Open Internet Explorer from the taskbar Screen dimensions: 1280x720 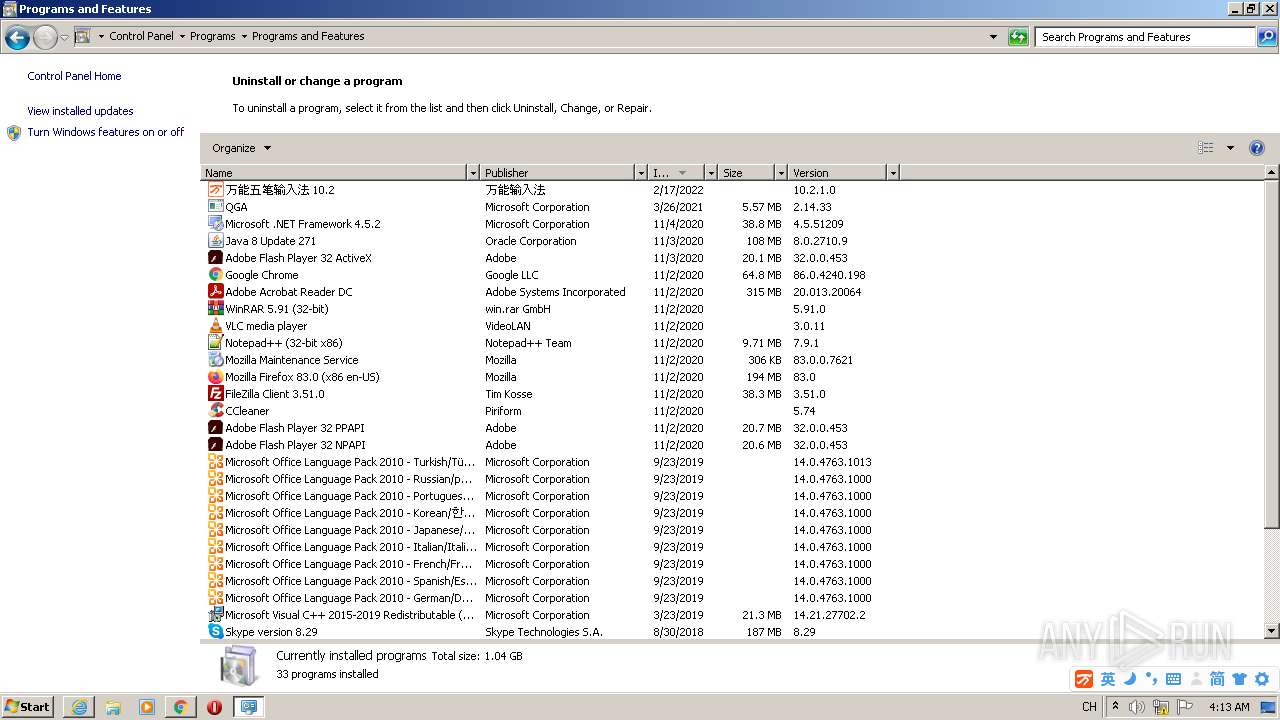point(79,707)
